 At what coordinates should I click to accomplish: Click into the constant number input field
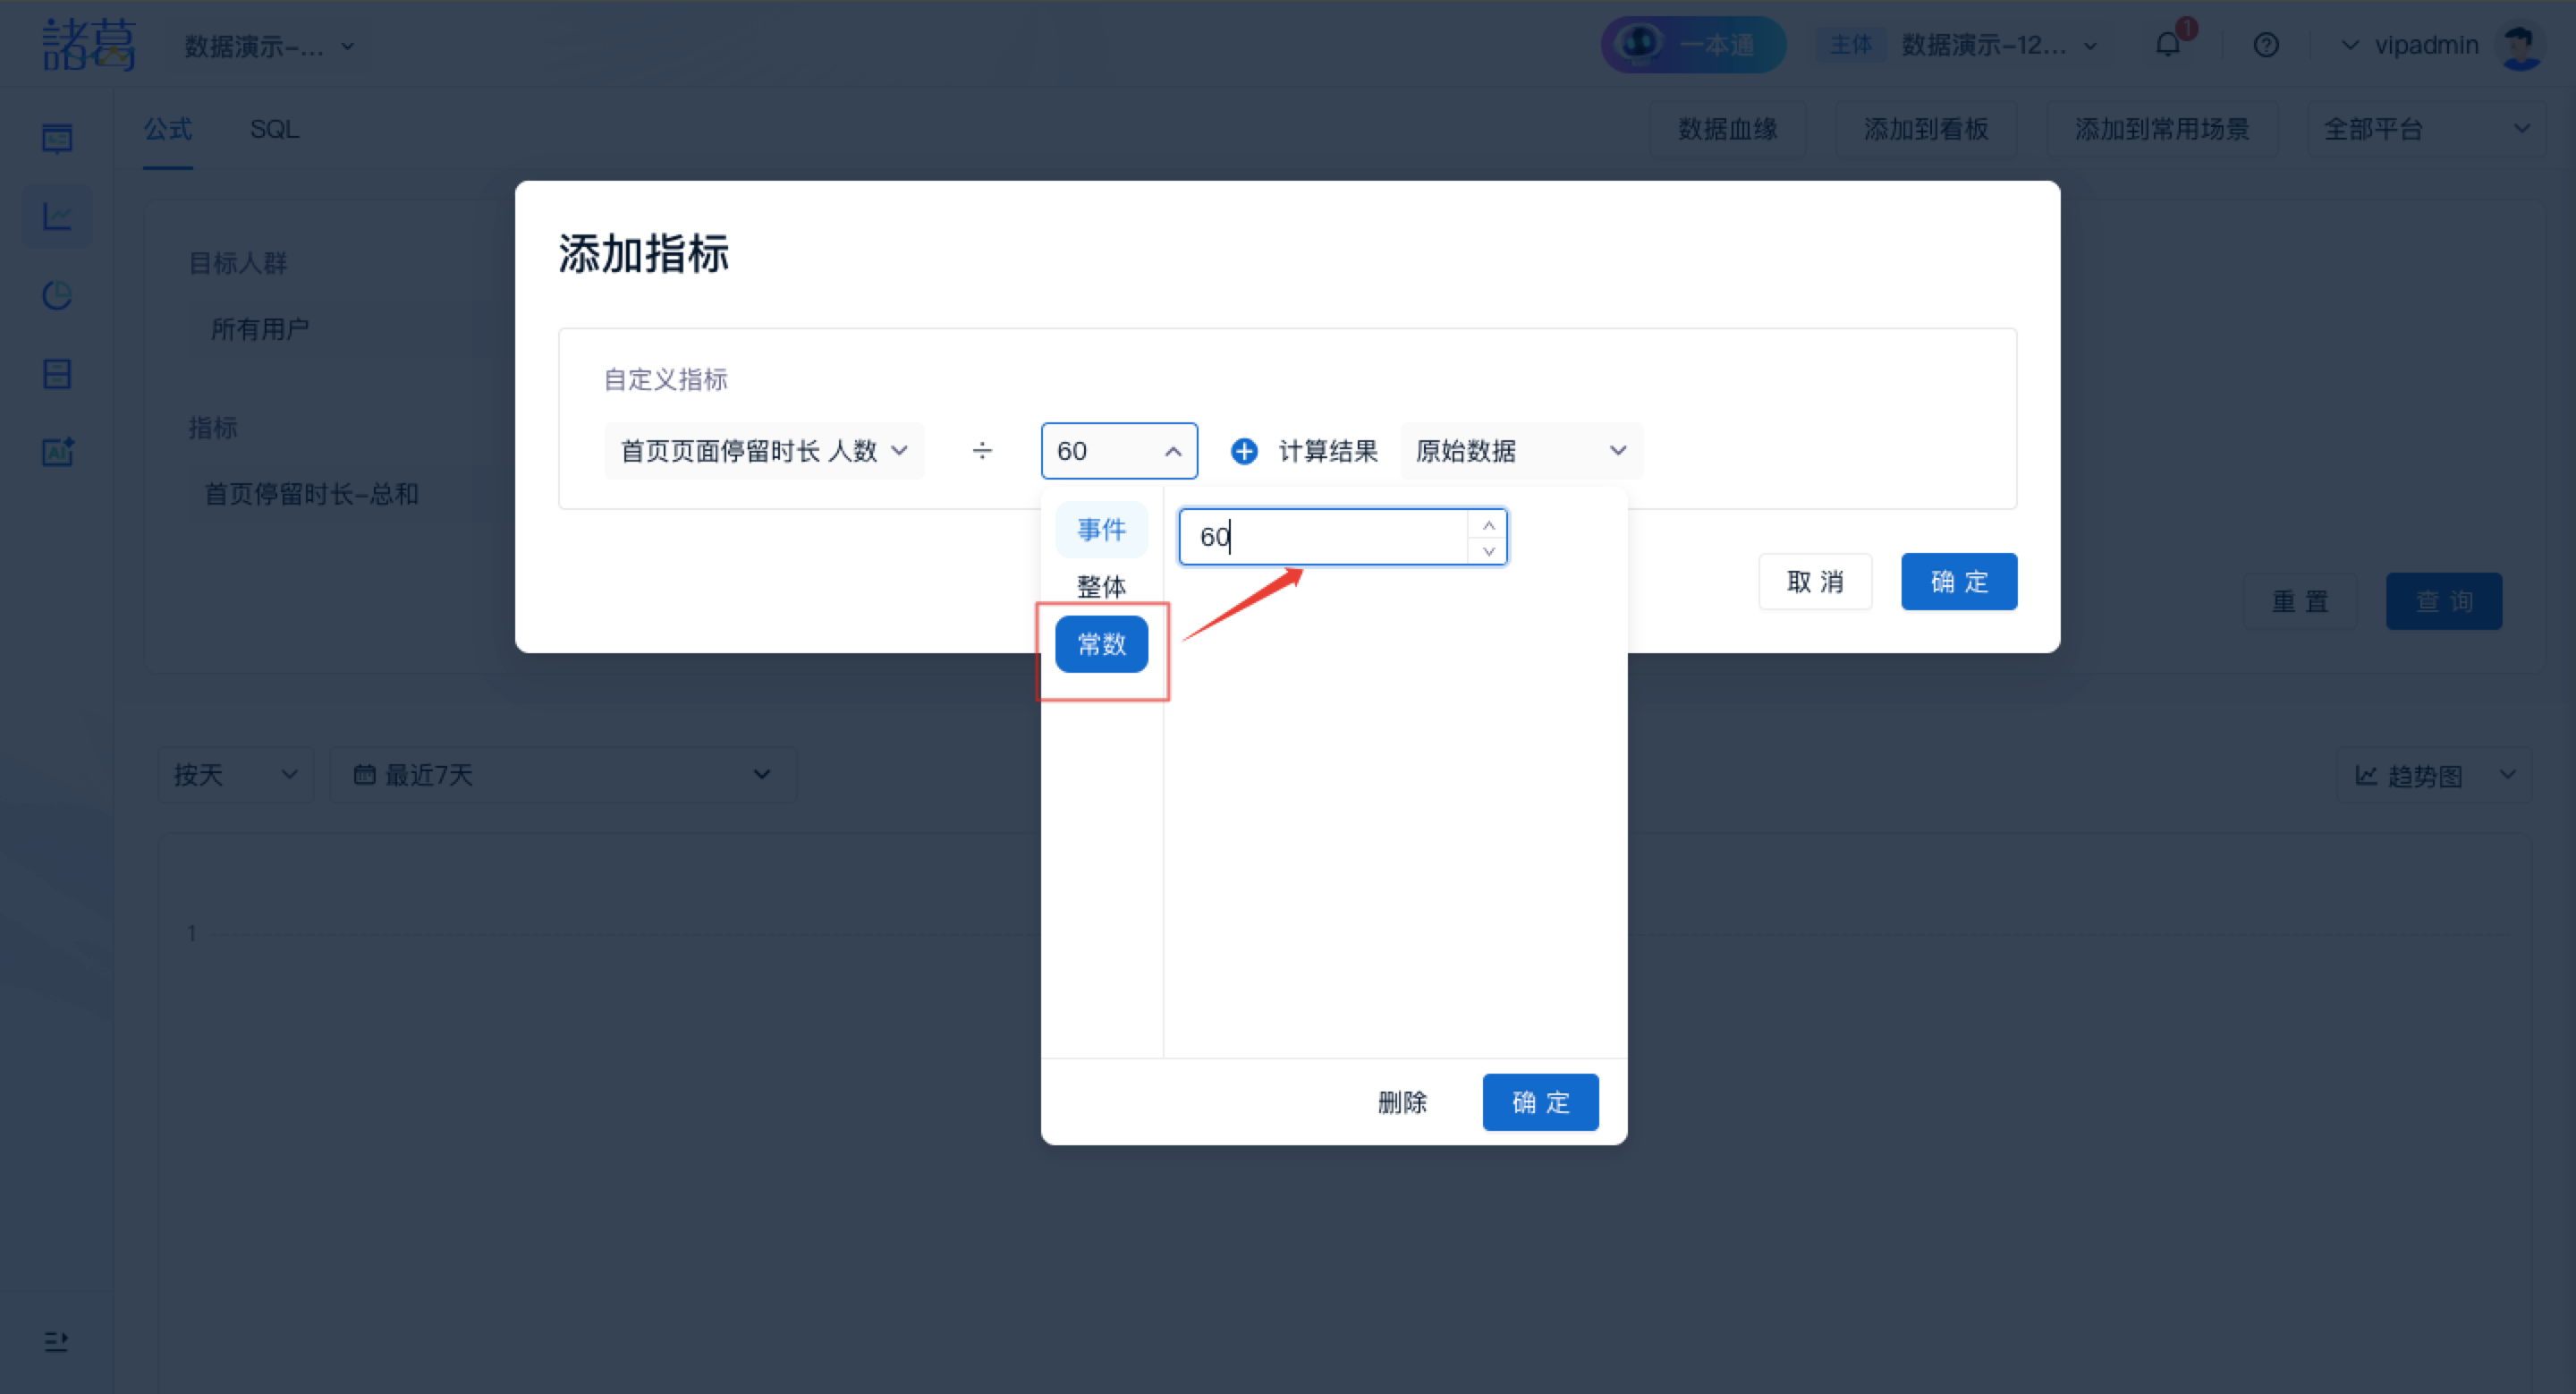click(x=1320, y=537)
